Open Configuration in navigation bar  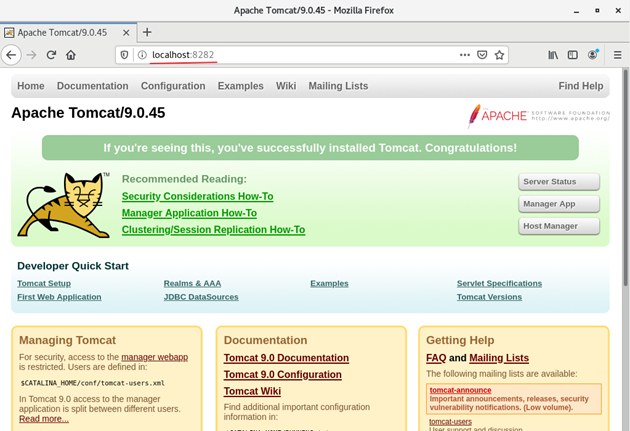pyautogui.click(x=173, y=86)
